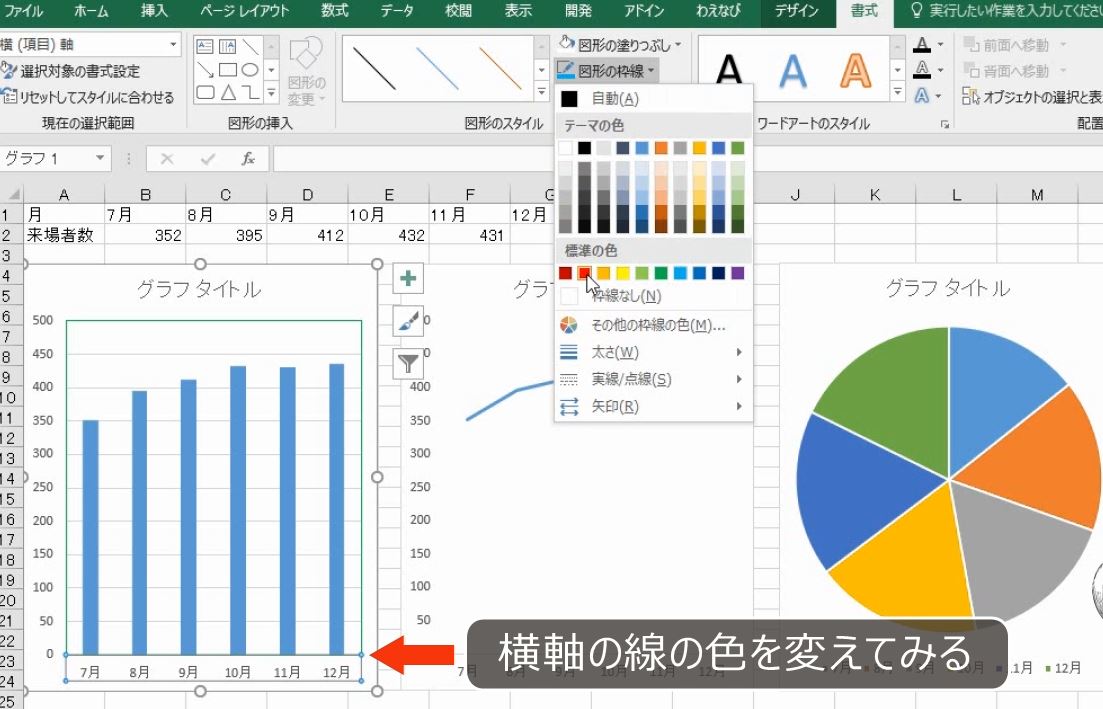
Task: Select the rectangle shape in shape gallery
Action: click(x=227, y=70)
